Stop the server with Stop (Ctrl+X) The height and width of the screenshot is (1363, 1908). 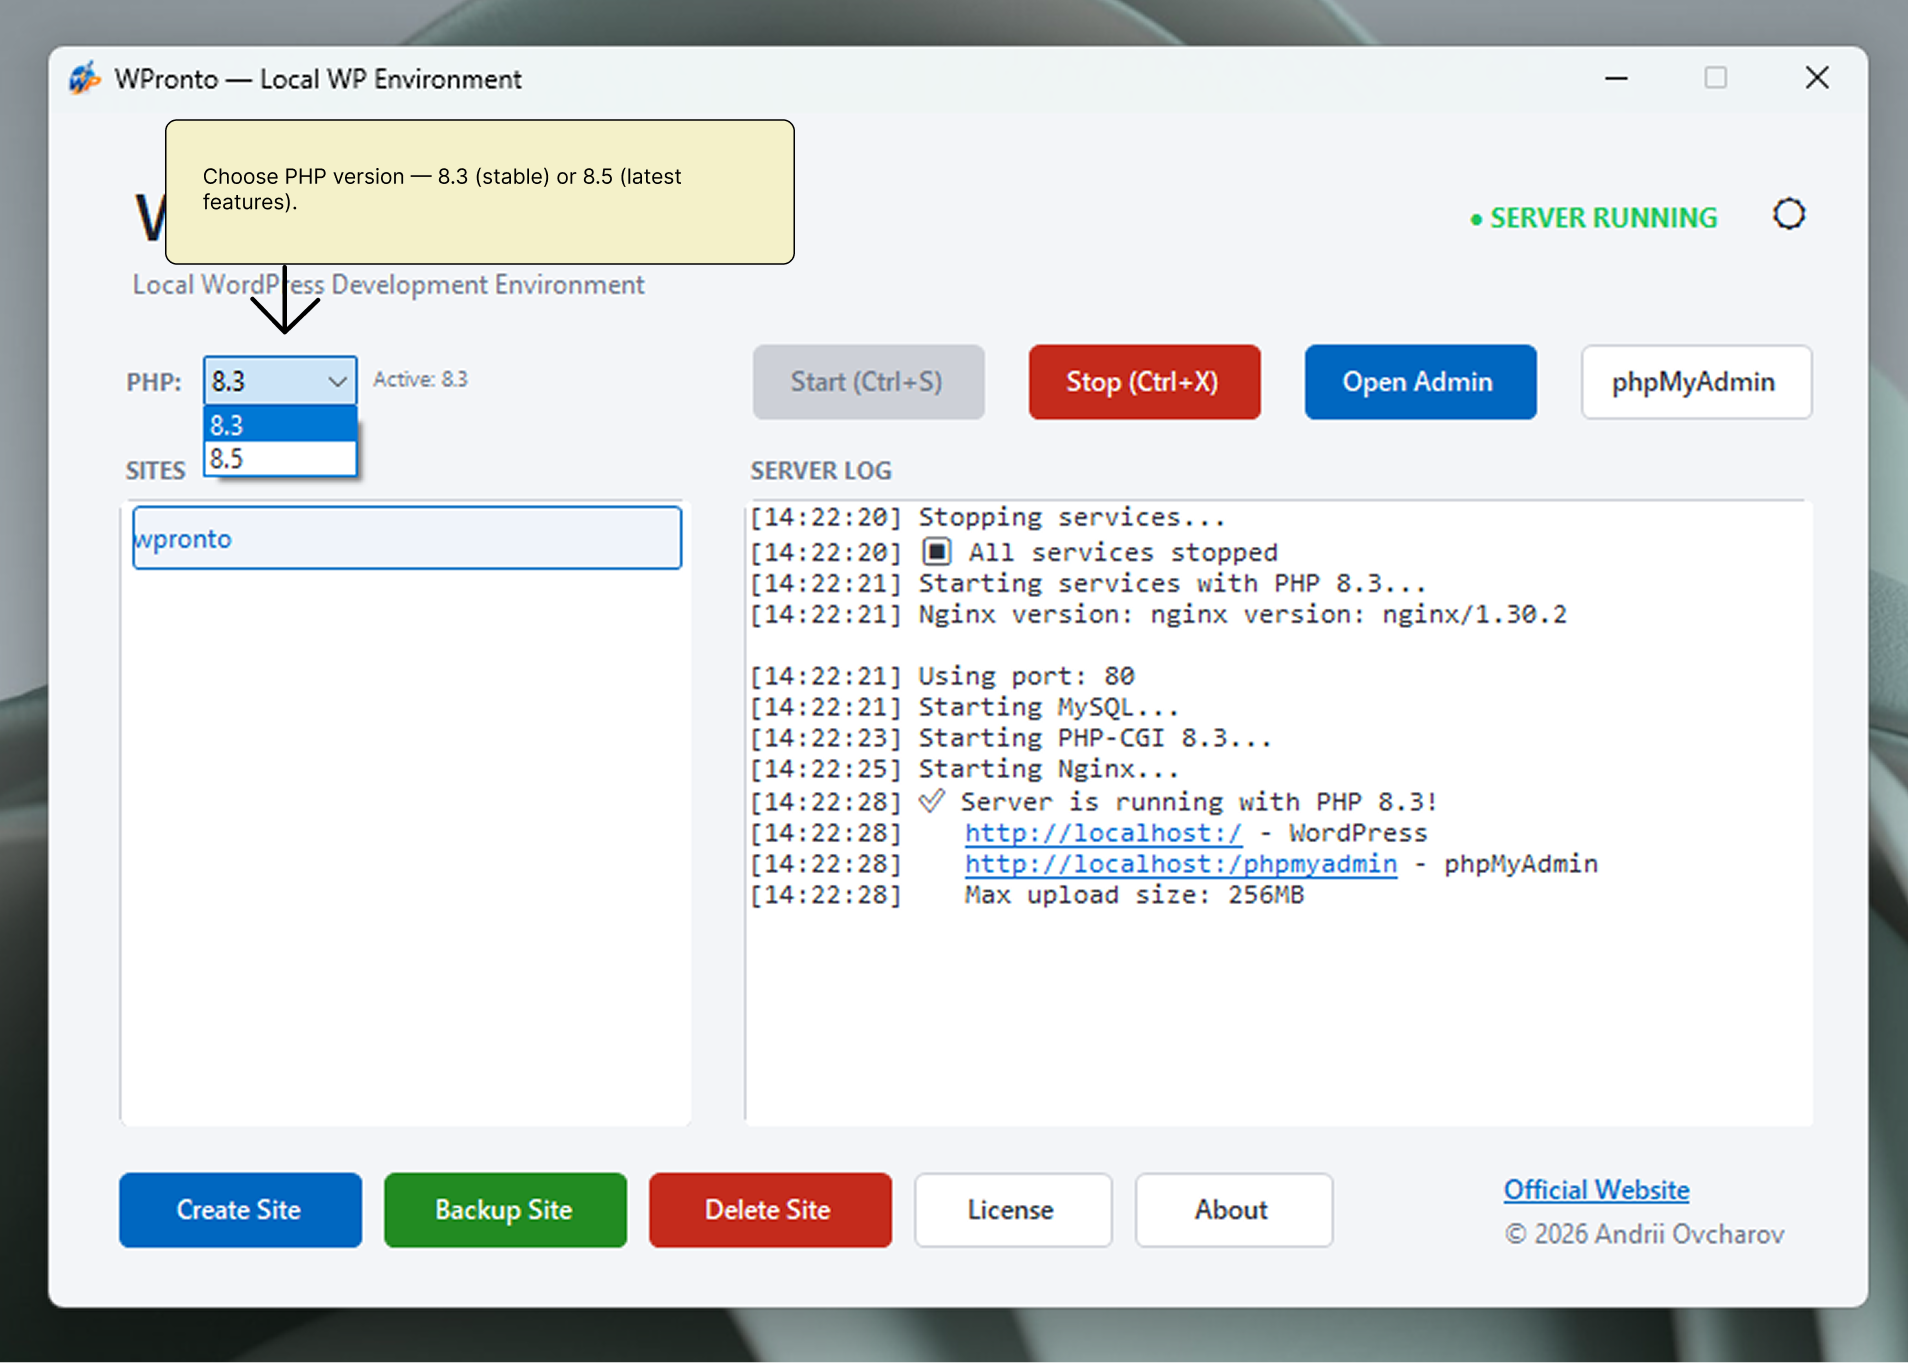point(1144,382)
